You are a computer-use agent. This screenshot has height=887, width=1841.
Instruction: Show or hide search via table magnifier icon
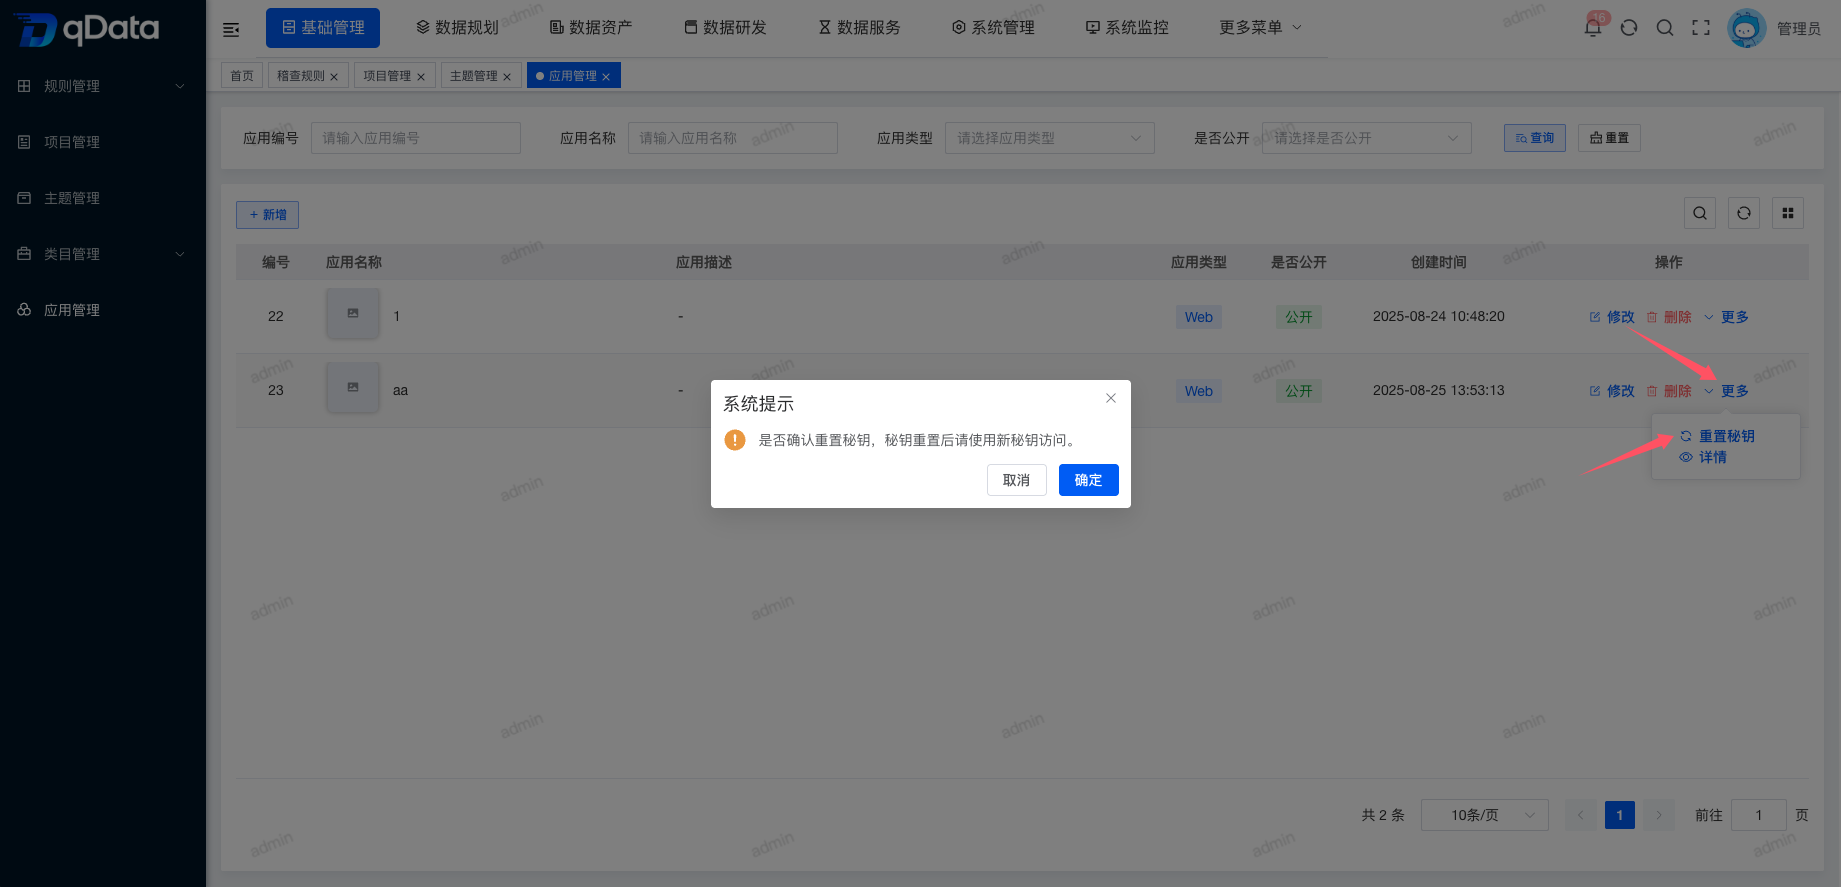coord(1700,213)
